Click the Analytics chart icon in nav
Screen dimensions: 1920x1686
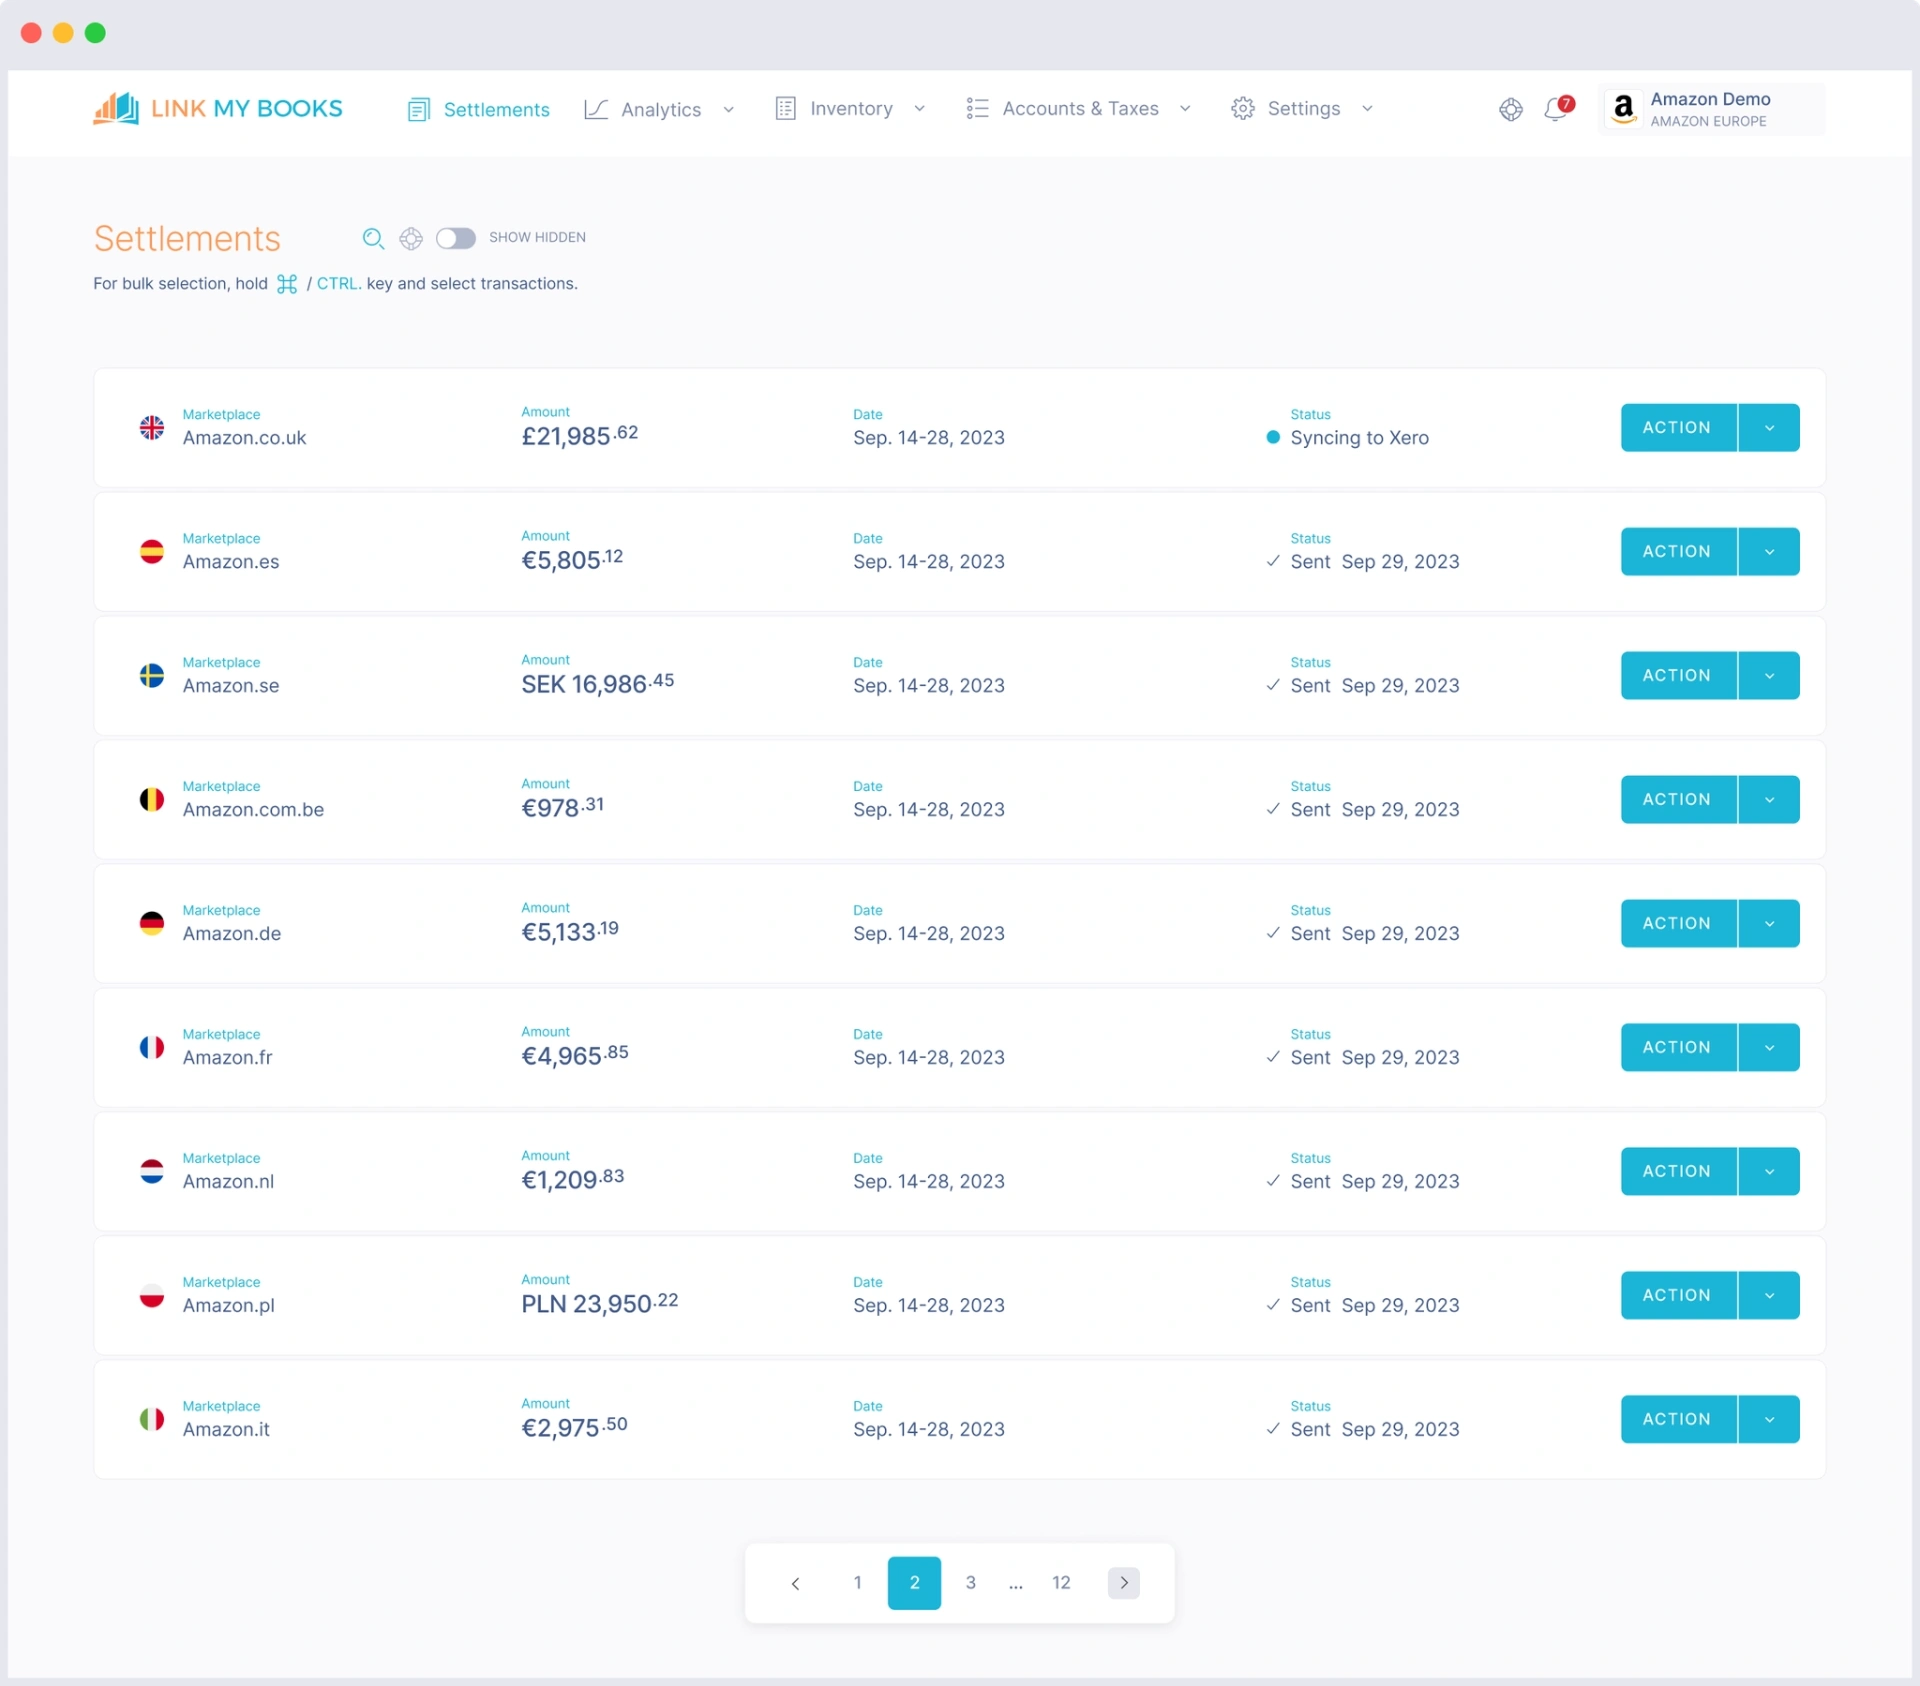point(596,109)
